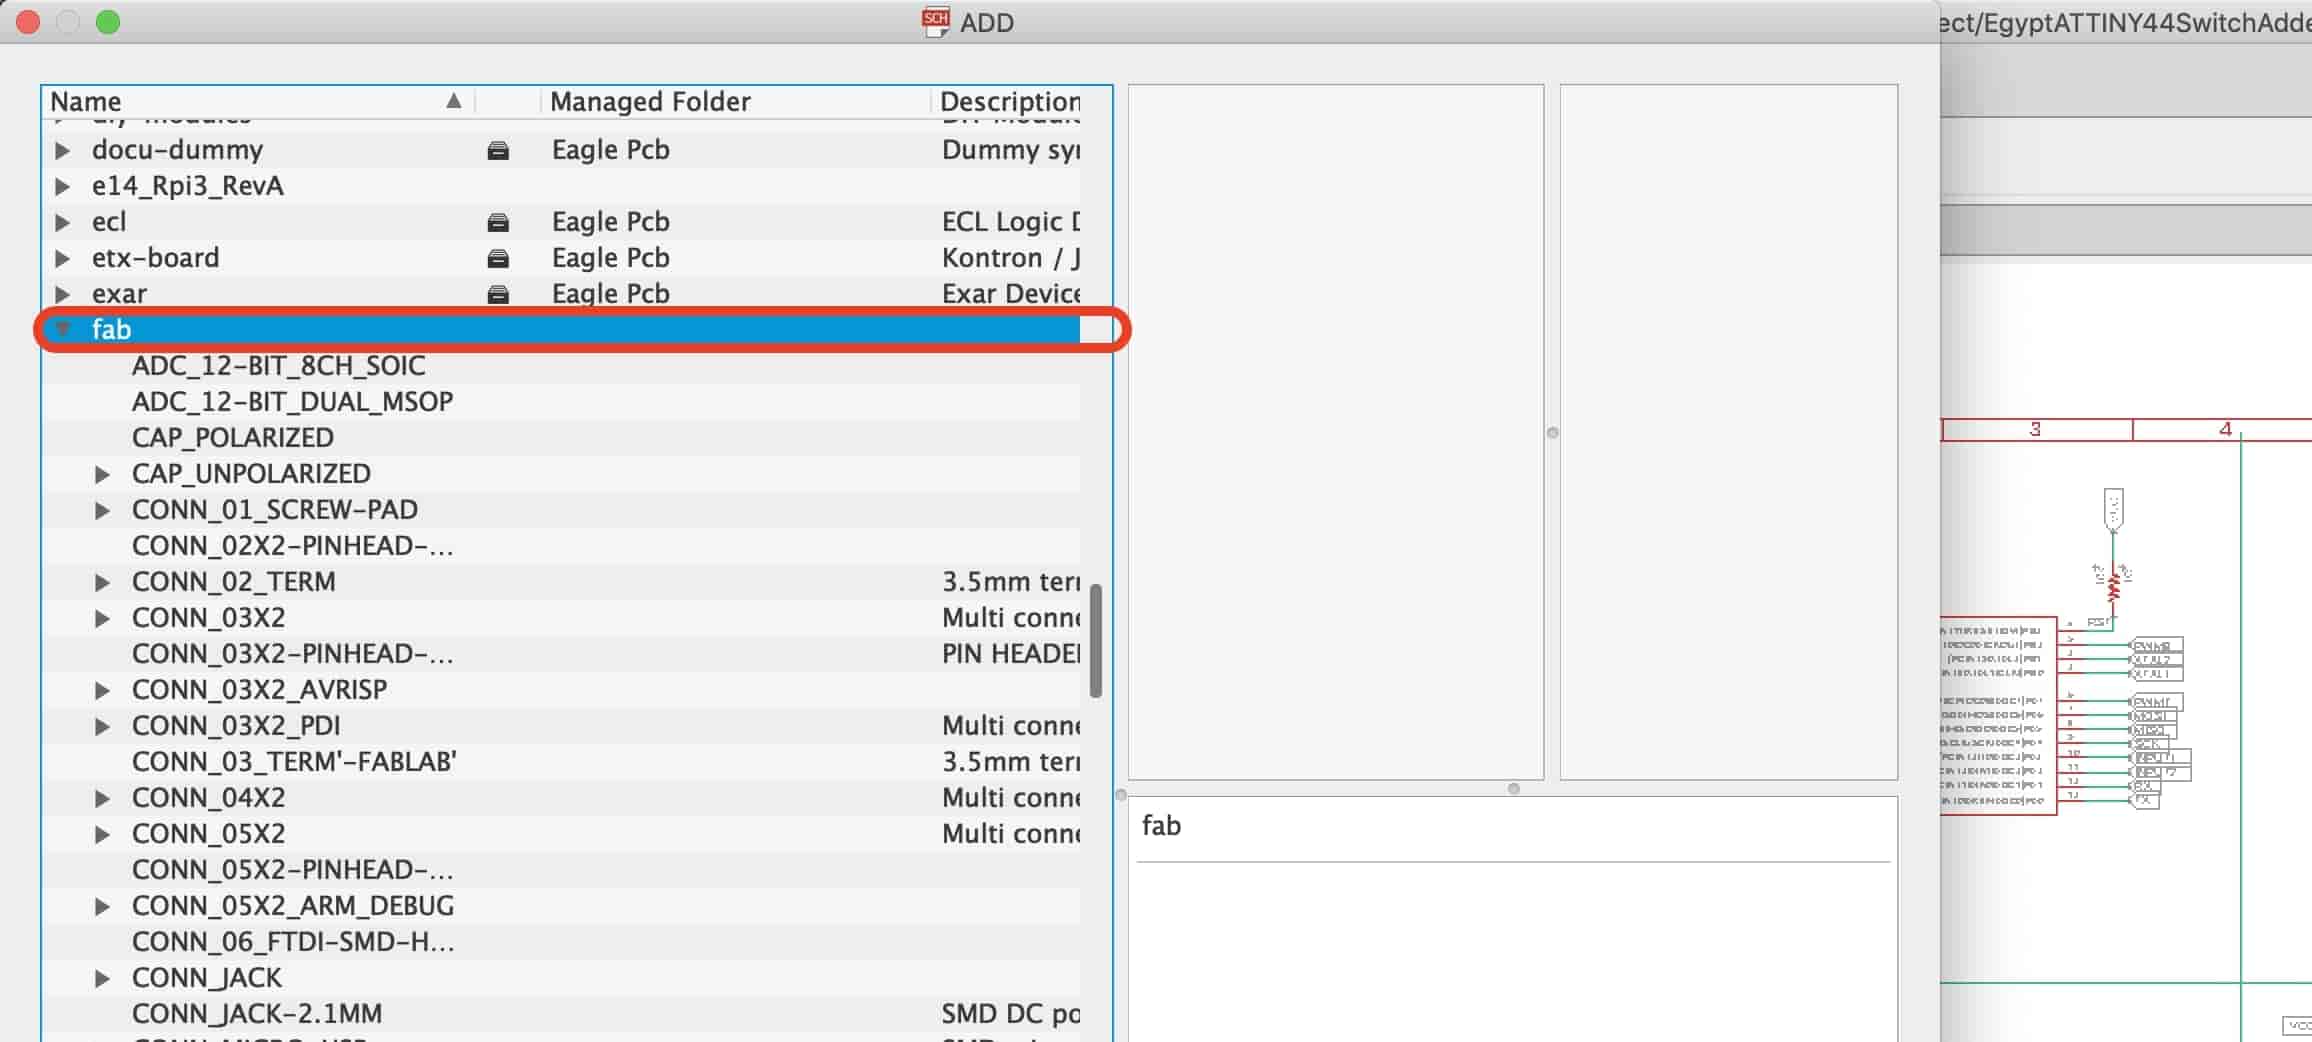Select CONN_03_TERM'-FABLAB' device
The image size is (2312, 1042).
click(294, 762)
